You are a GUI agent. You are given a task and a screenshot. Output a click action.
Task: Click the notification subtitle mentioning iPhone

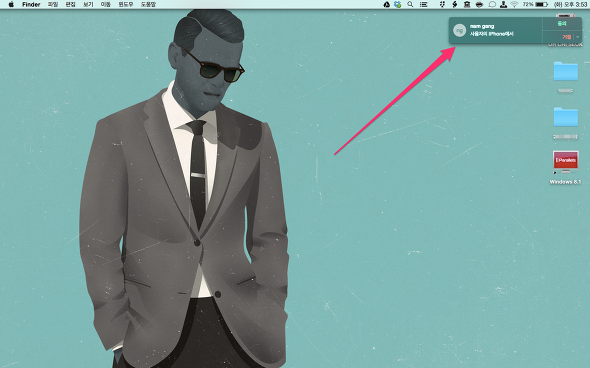click(491, 34)
